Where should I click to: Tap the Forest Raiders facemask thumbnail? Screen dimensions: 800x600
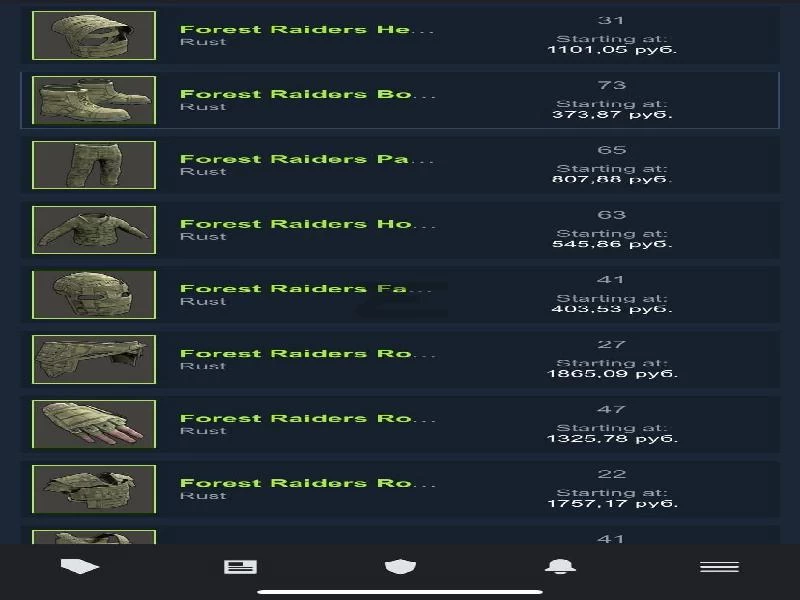click(94, 294)
